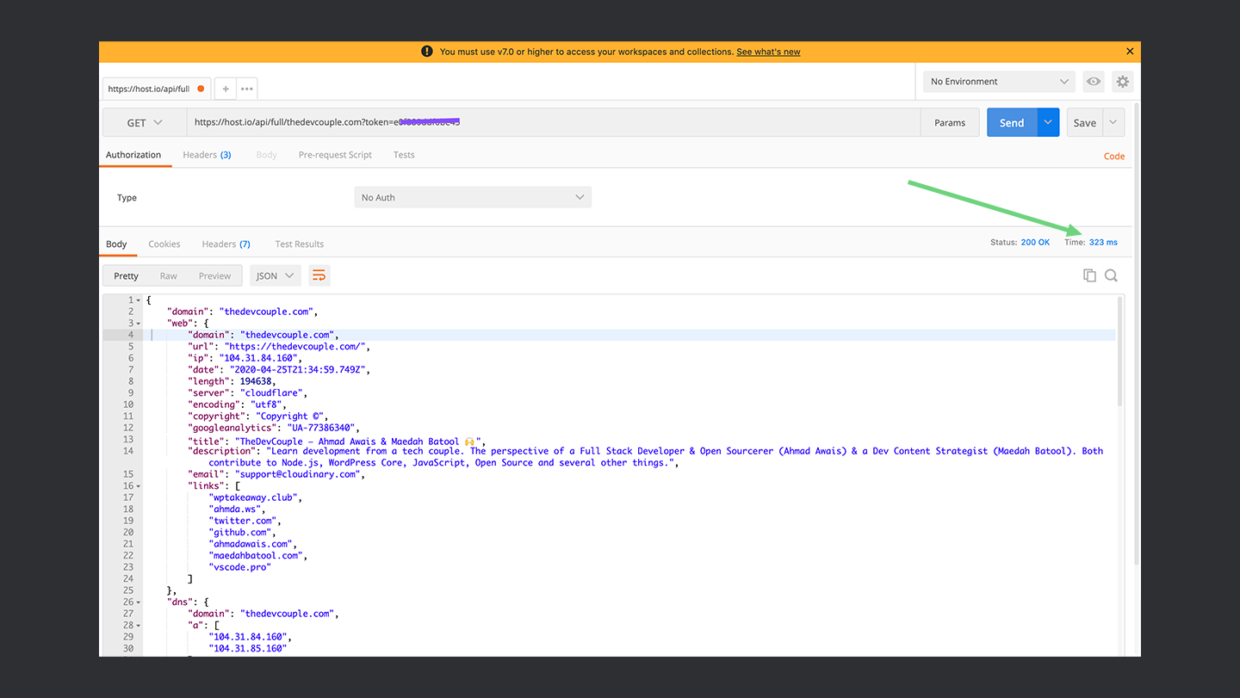1240x698 pixels.
Task: Click the response body vertical scrollbar
Action: pyautogui.click(x=1119, y=350)
